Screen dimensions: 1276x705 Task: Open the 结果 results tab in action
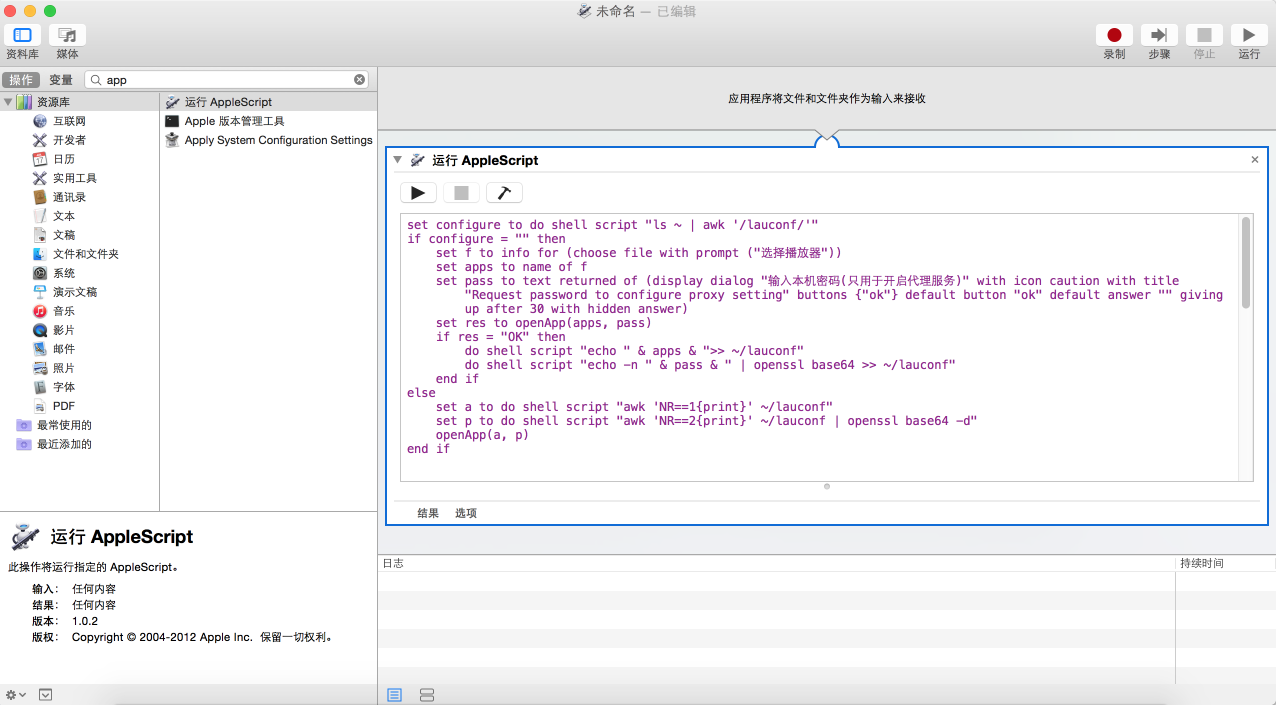coord(428,513)
